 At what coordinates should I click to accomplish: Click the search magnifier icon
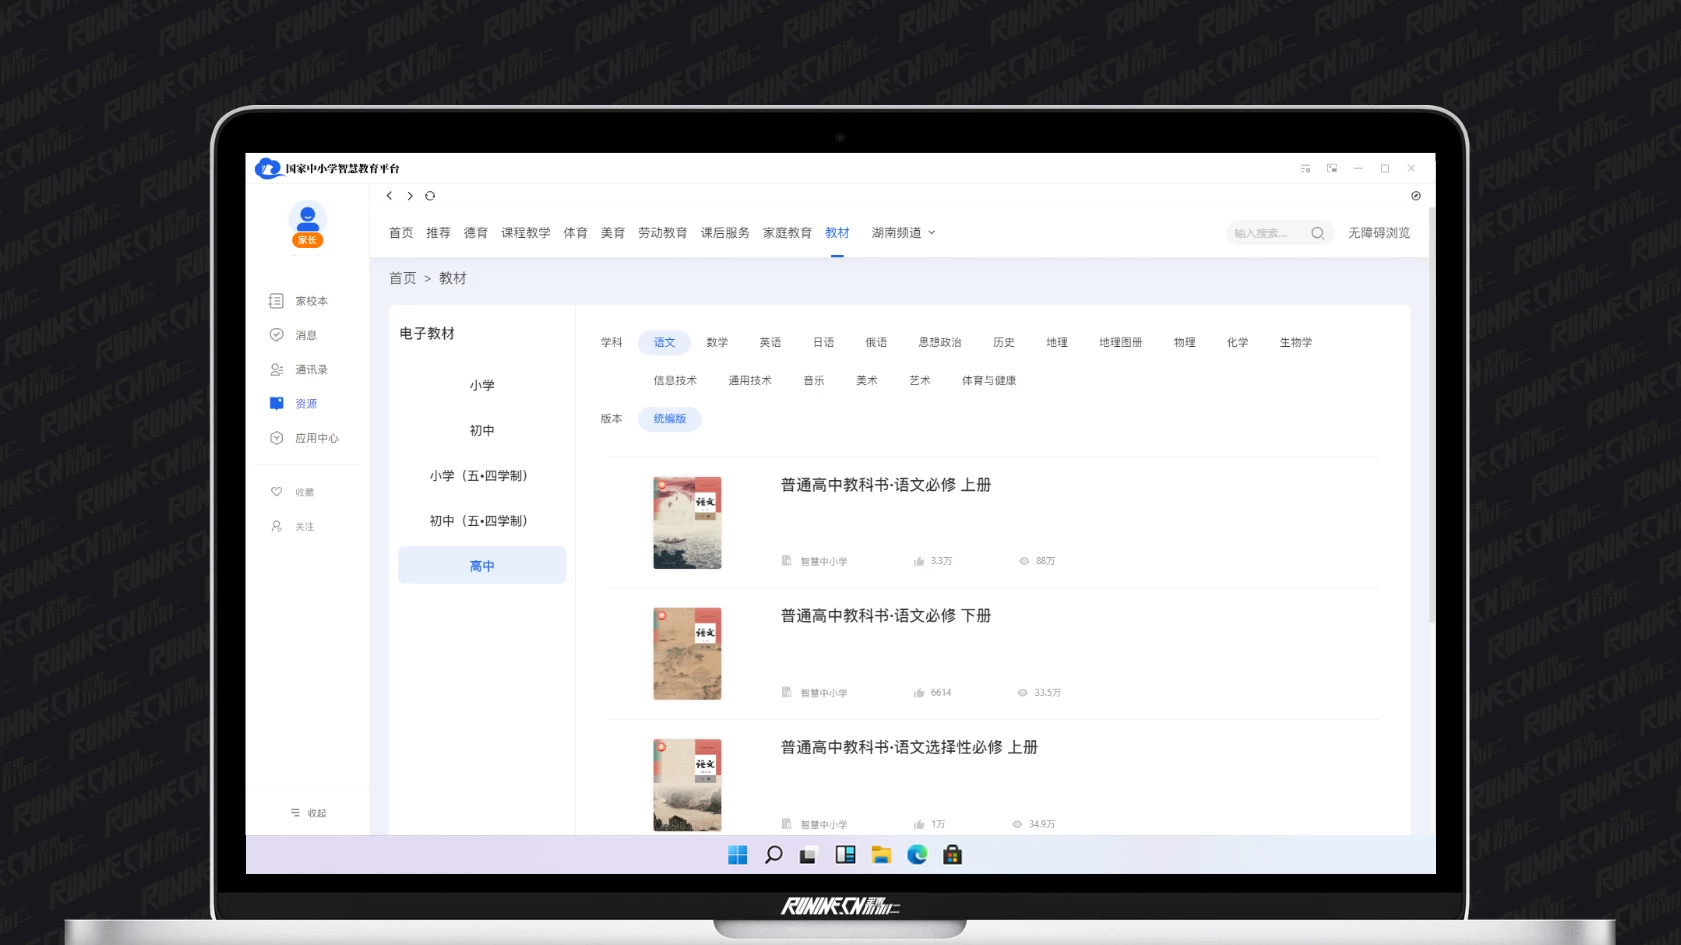[1317, 233]
